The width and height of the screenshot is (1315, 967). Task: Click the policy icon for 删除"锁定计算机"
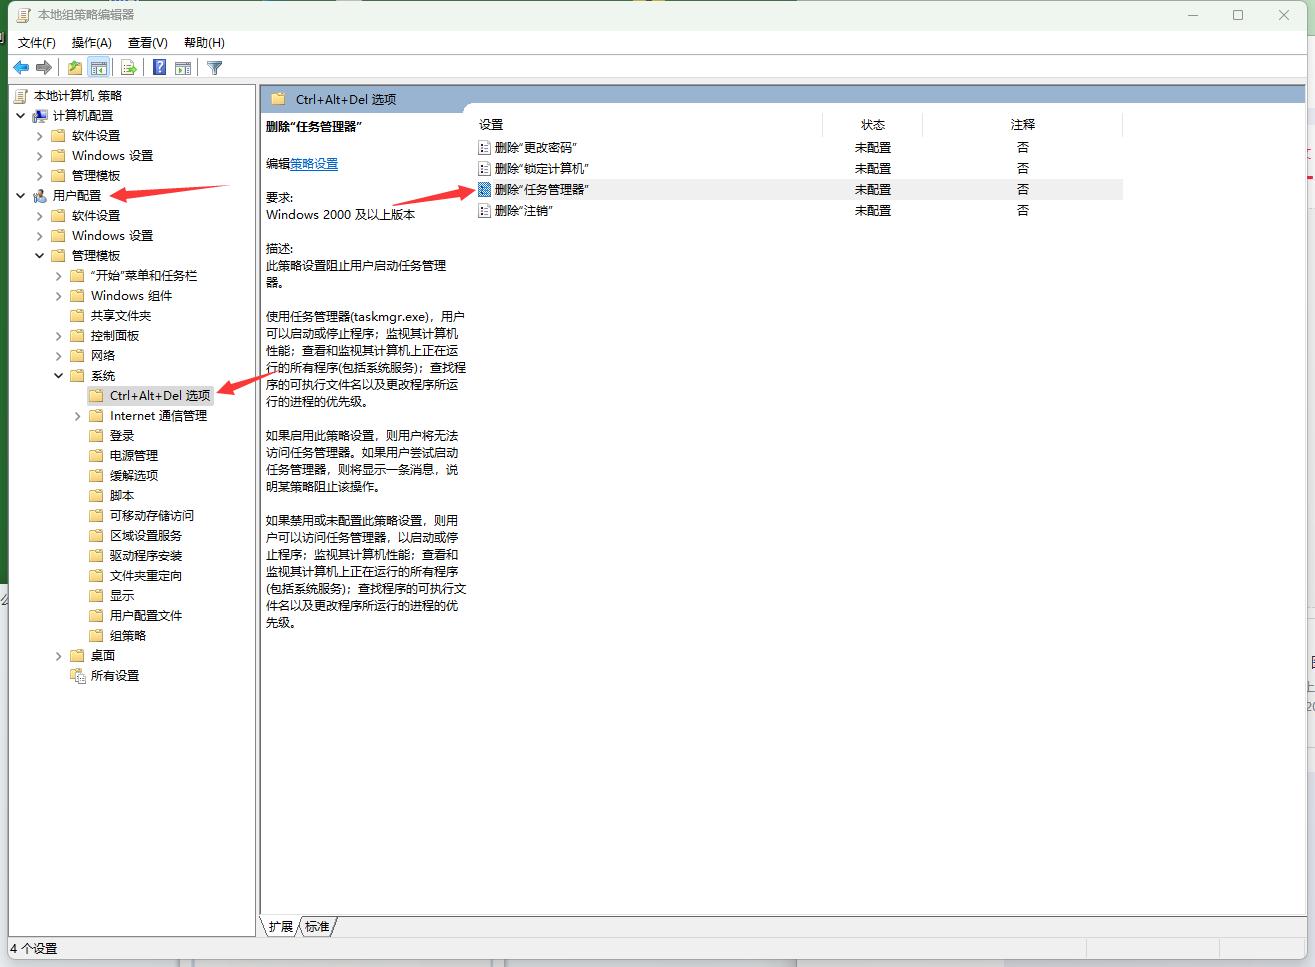click(x=485, y=168)
